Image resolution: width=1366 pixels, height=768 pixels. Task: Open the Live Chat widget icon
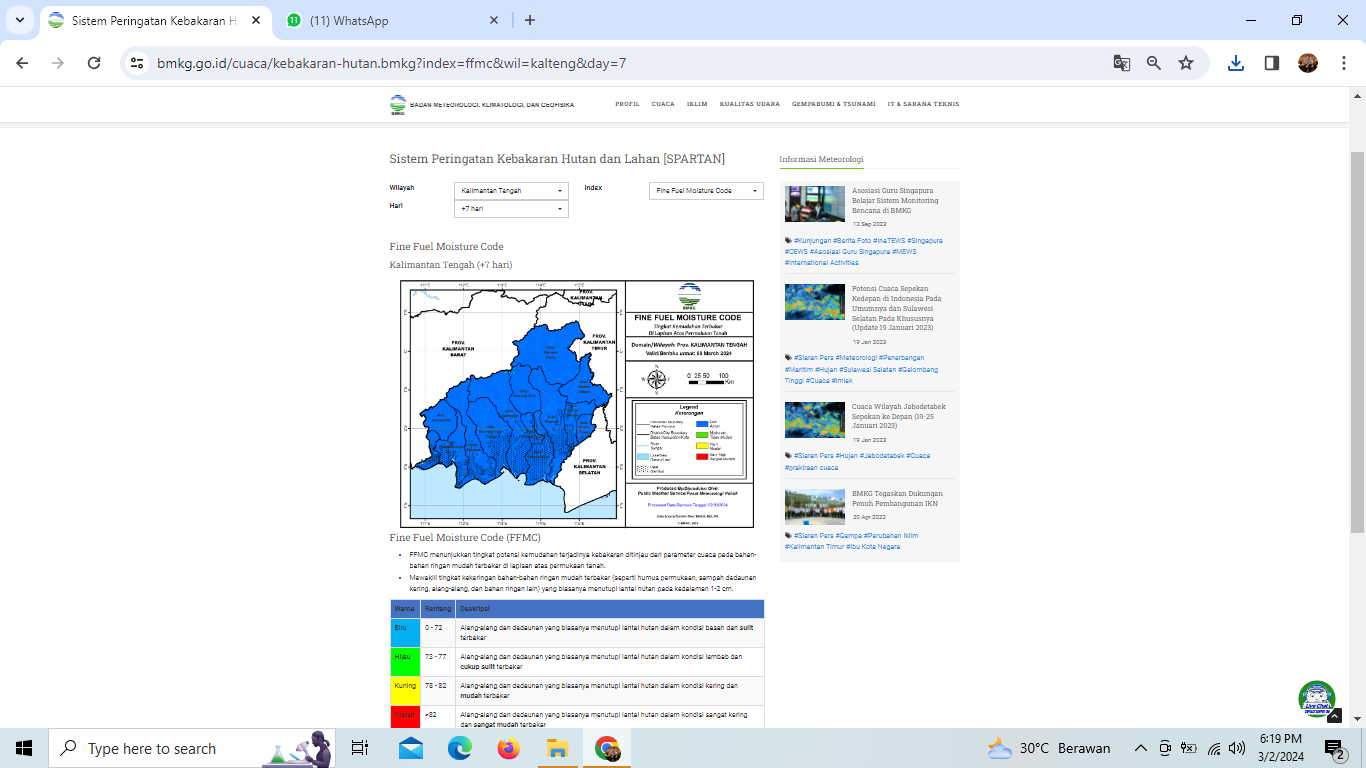(1317, 699)
